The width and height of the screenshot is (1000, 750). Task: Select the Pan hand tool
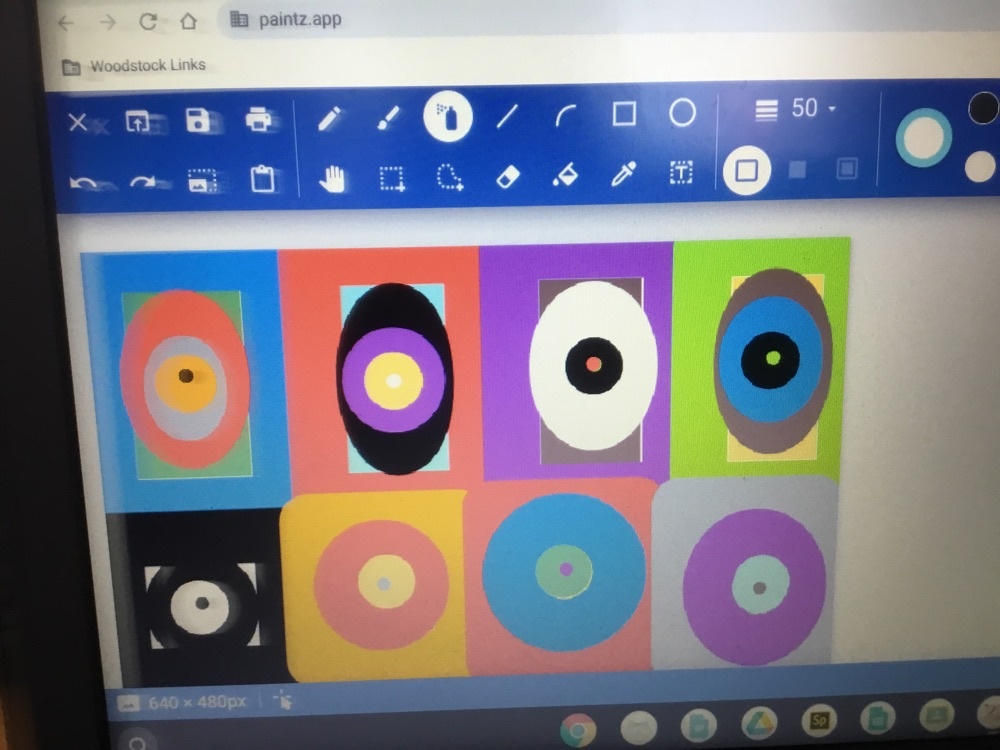point(332,179)
